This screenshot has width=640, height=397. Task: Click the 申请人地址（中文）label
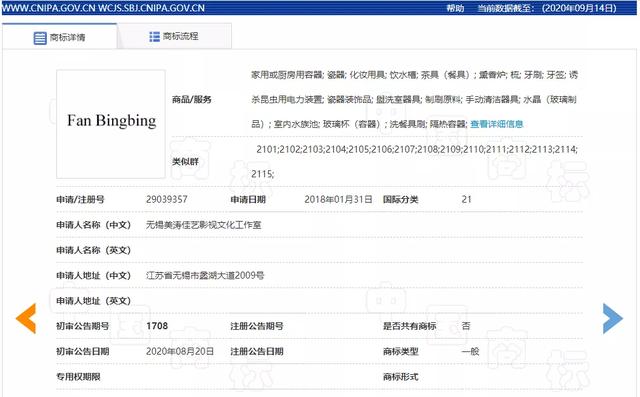tap(93, 275)
